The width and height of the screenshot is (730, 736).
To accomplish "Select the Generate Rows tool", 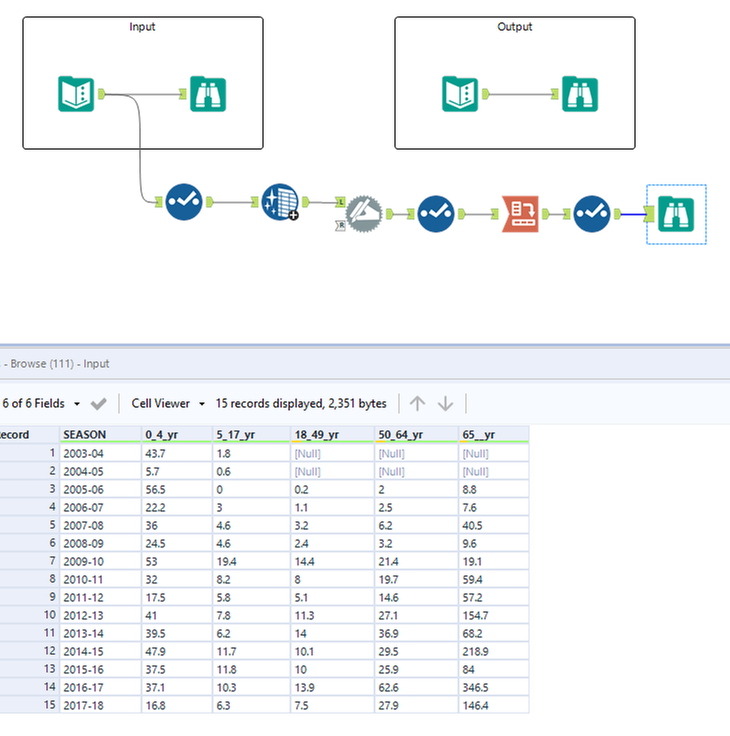I will tap(280, 202).
